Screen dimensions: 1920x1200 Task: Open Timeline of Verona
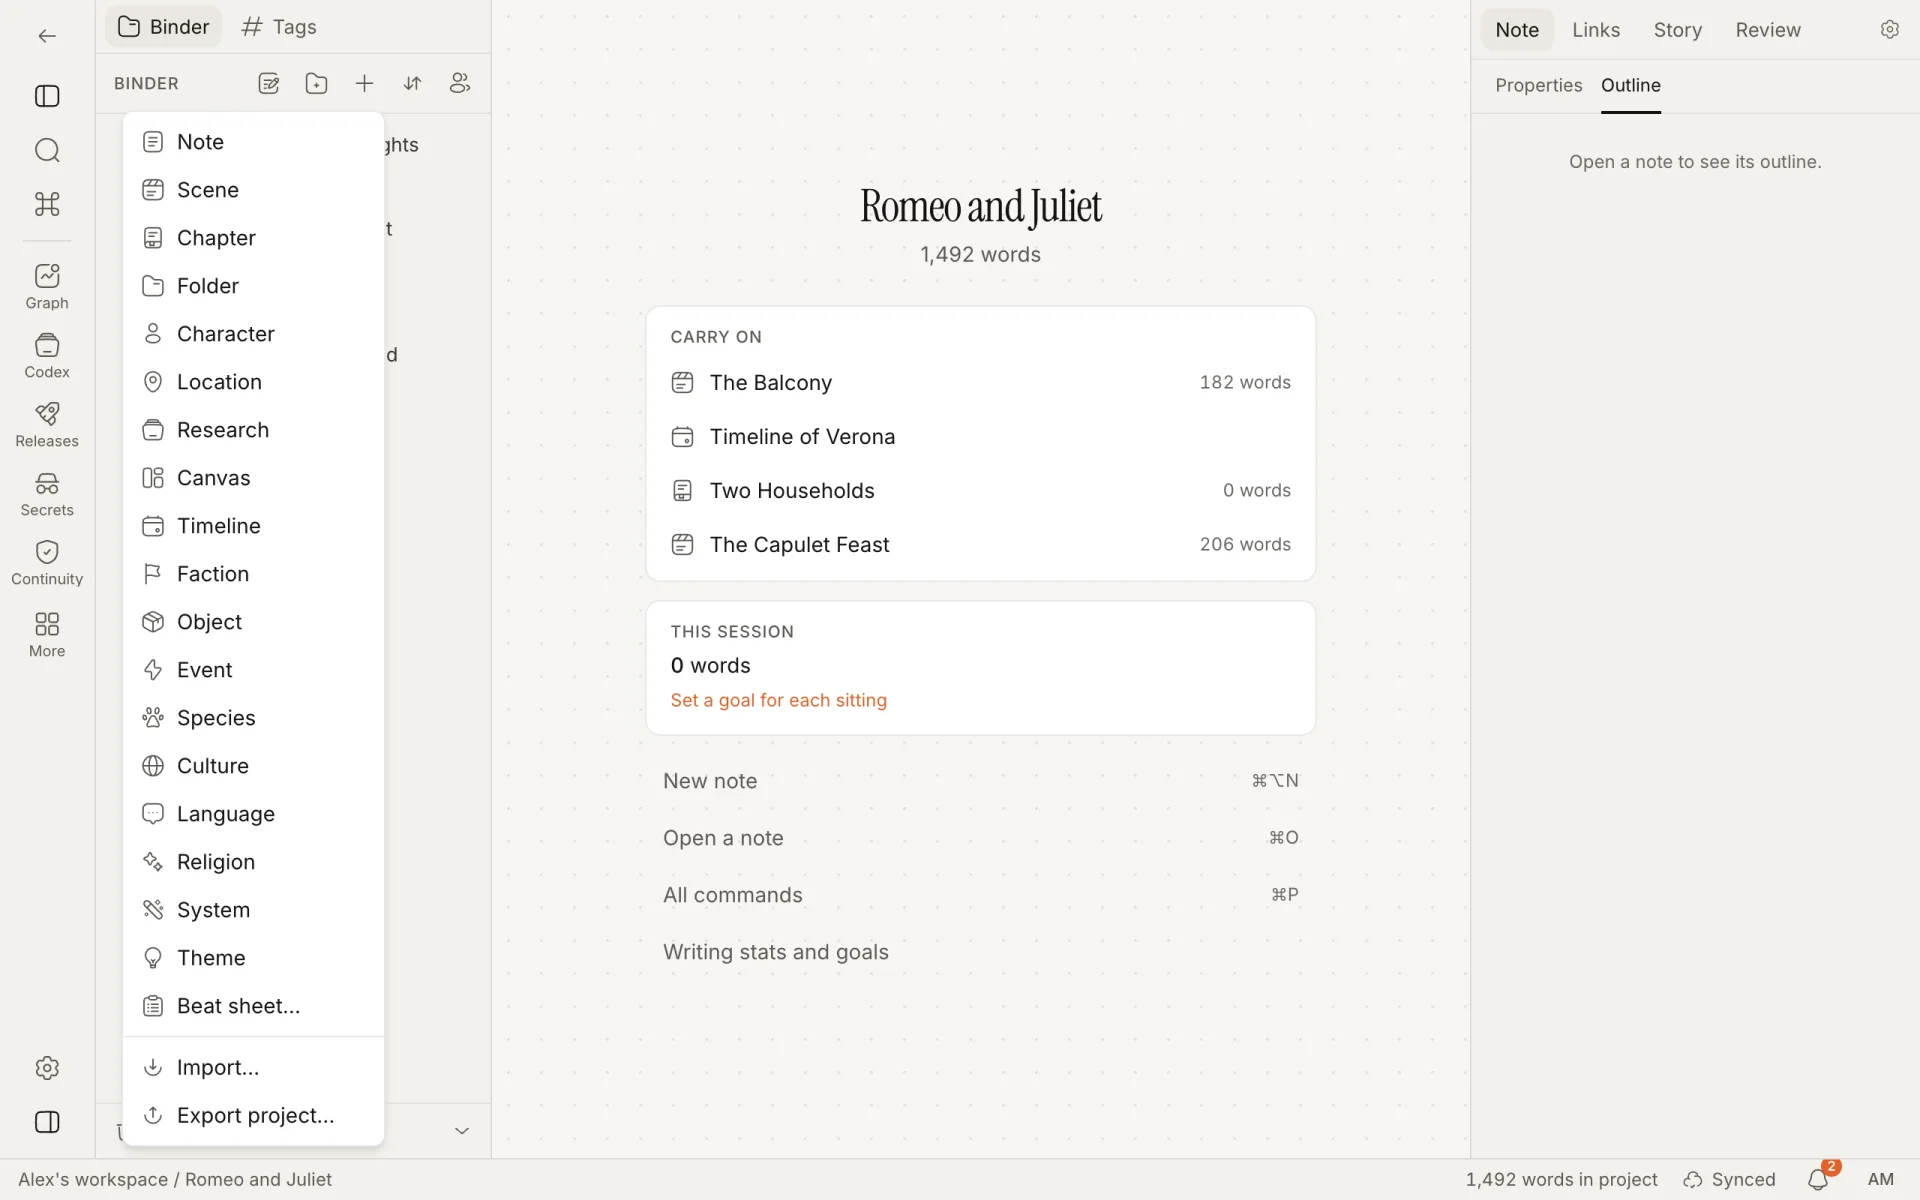[x=980, y=437]
